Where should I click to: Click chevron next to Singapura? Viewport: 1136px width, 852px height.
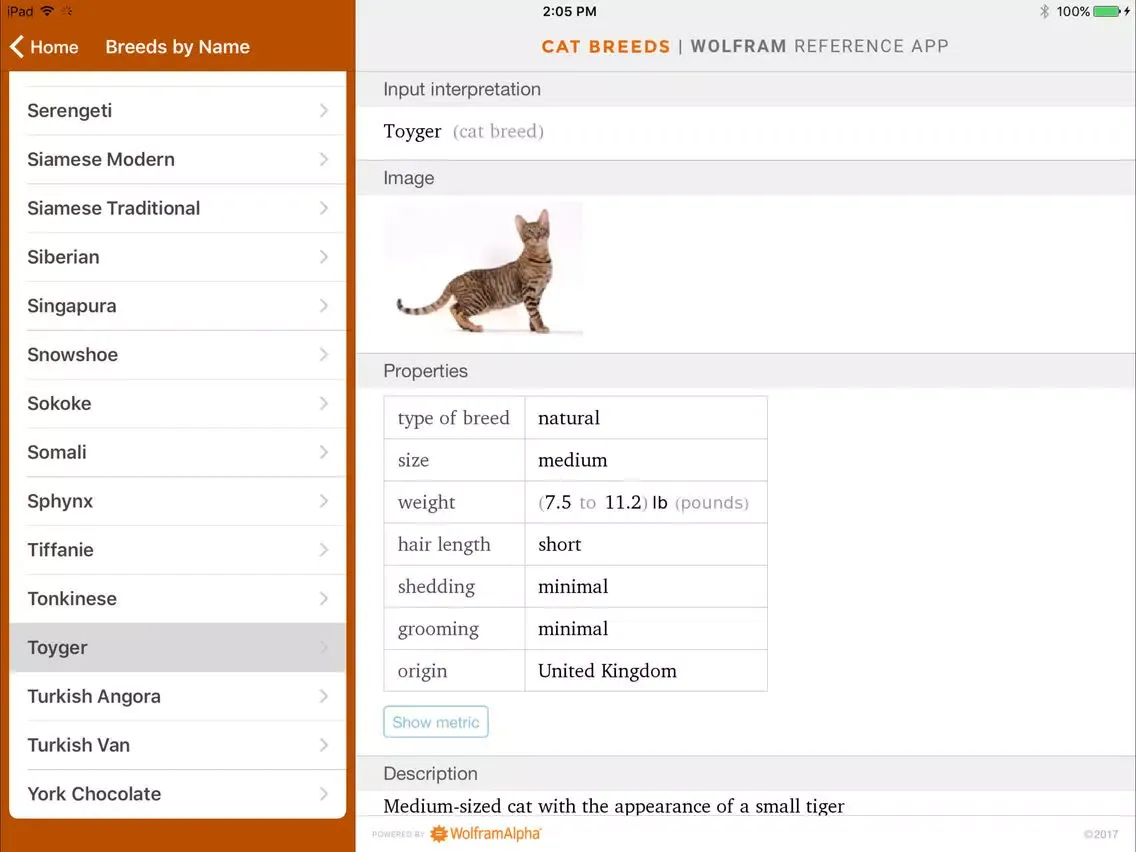coord(324,306)
